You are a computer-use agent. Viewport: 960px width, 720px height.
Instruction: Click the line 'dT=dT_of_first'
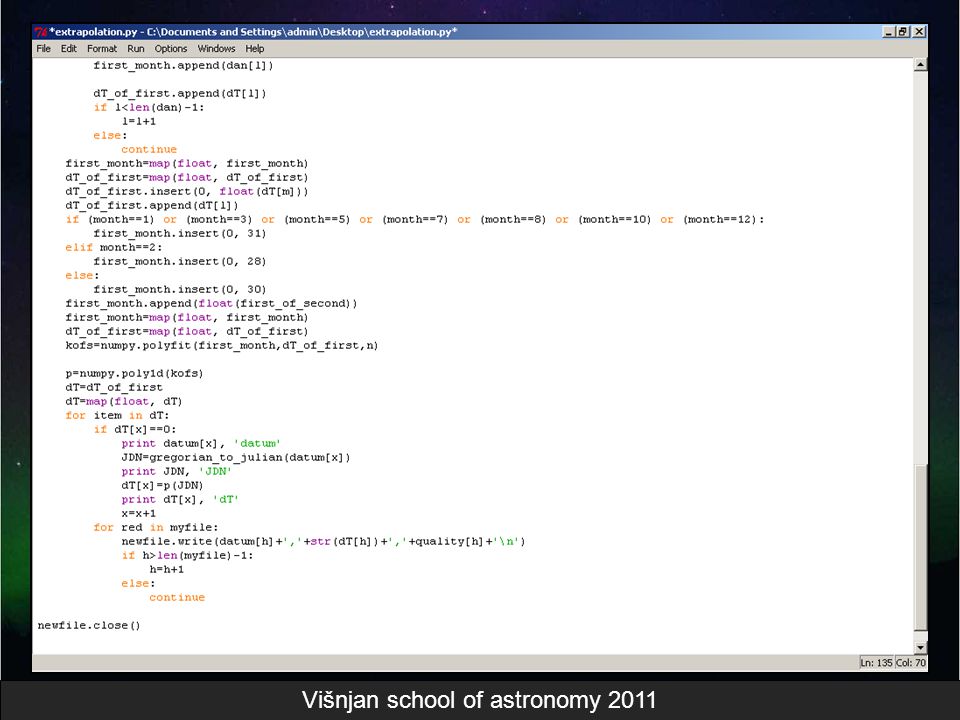[x=114, y=388]
